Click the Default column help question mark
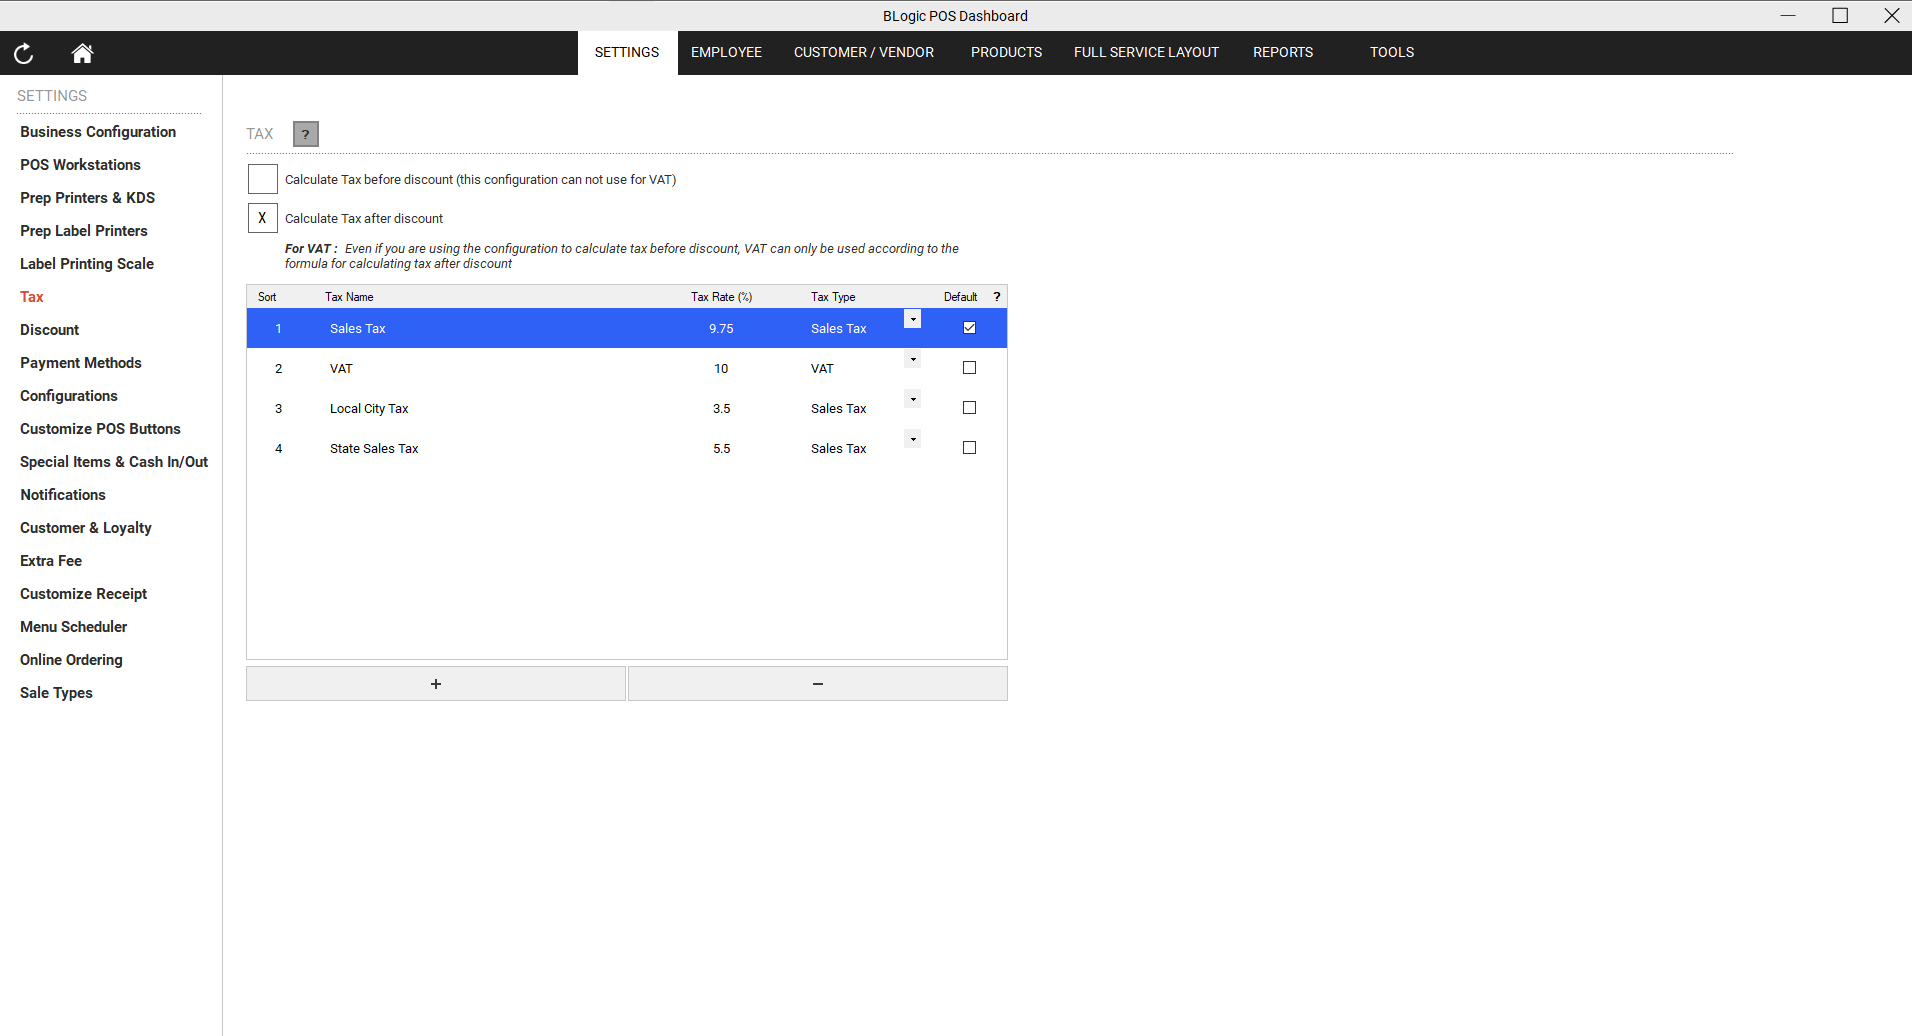The image size is (1912, 1036). [997, 297]
